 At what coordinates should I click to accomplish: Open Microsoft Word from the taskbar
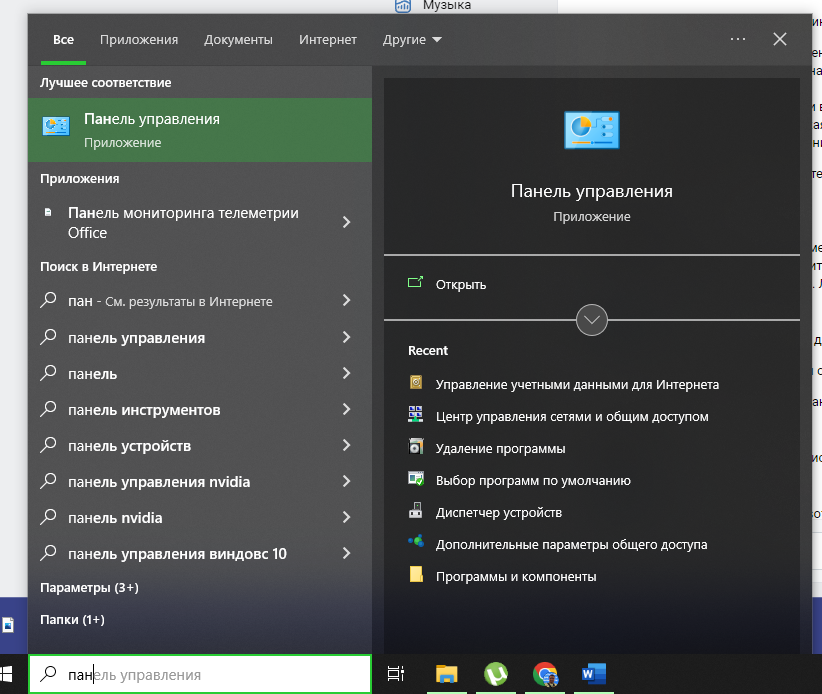[593, 674]
